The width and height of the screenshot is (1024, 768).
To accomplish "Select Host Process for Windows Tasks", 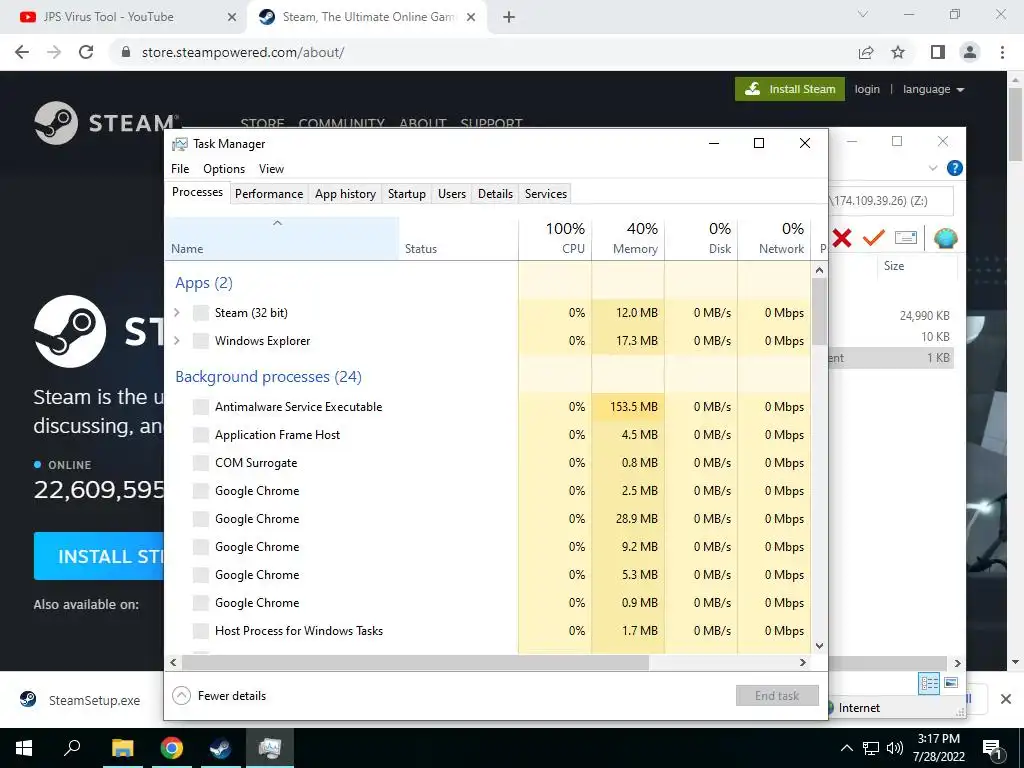I will point(487,631).
